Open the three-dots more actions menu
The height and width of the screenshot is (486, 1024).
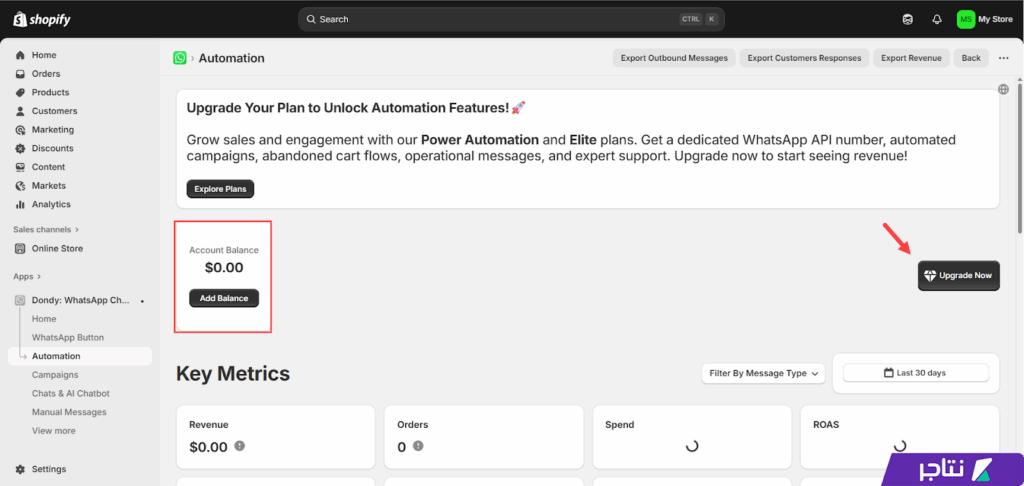coord(1004,58)
